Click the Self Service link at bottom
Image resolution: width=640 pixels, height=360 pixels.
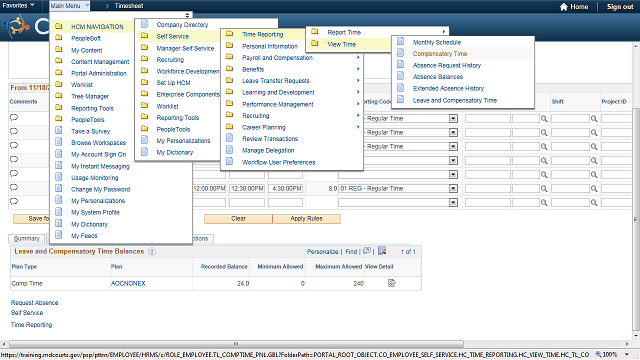27,313
